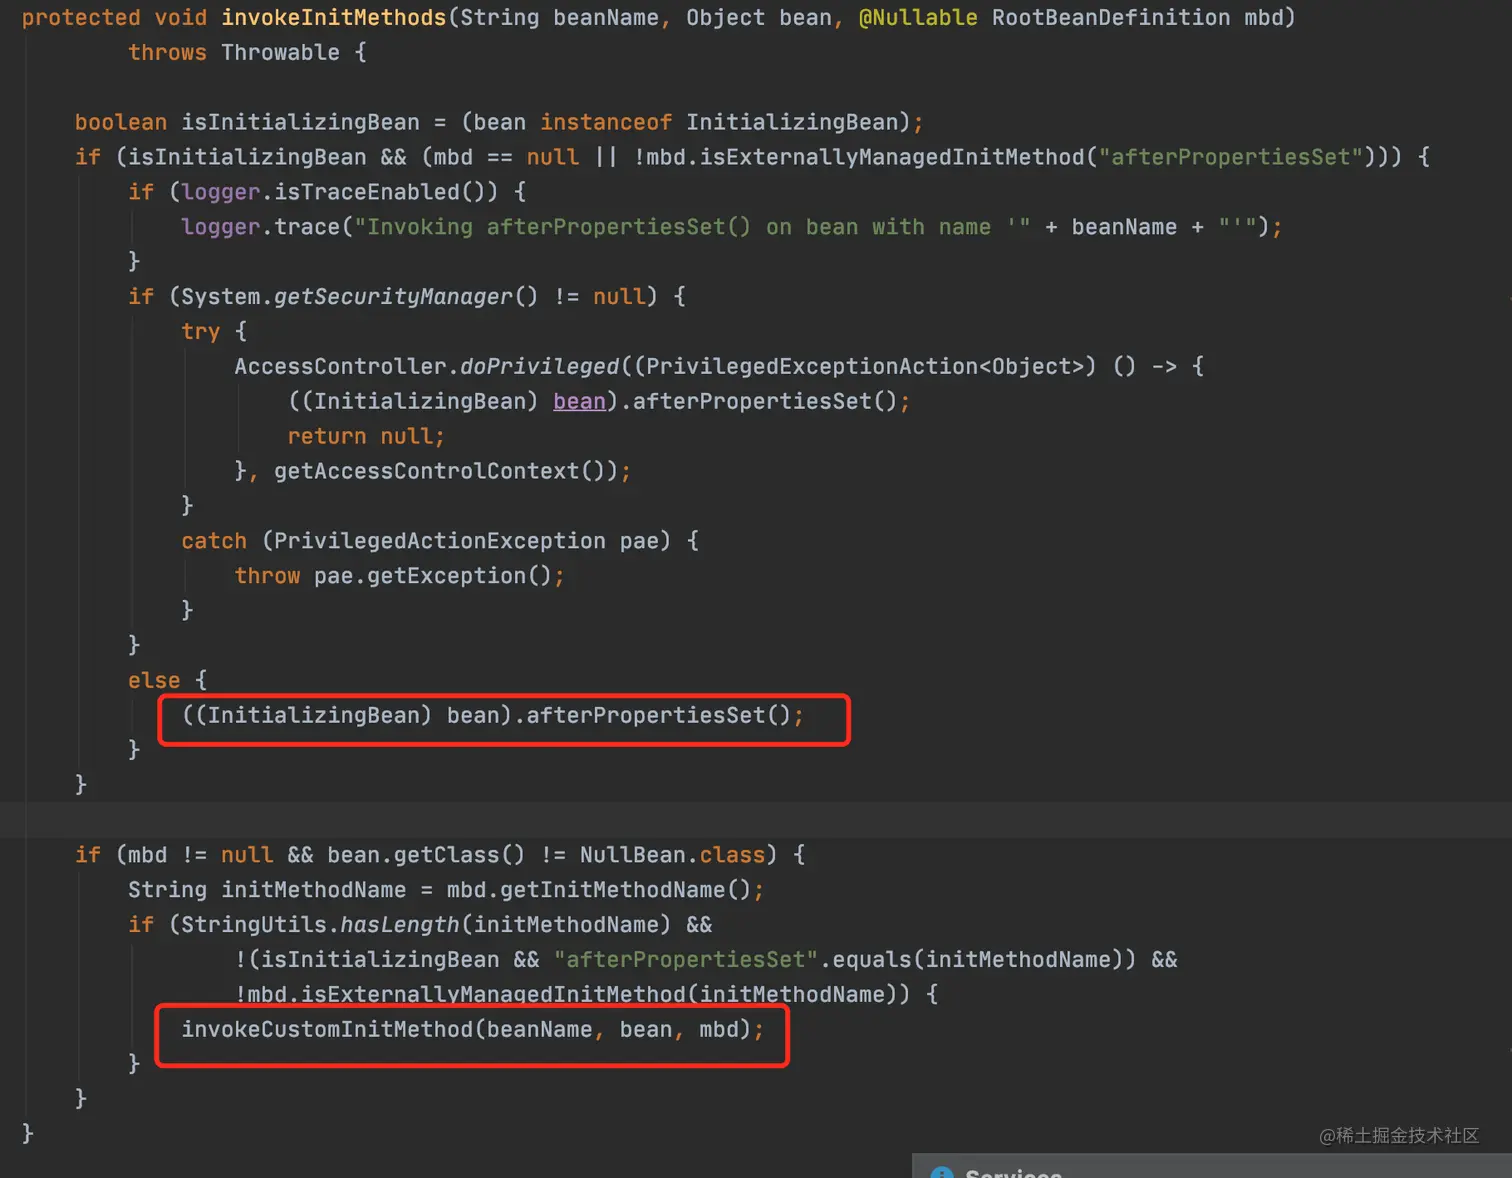Click the catch keyword
Viewport: 1512px width, 1178px height.
pyautogui.click(x=214, y=541)
